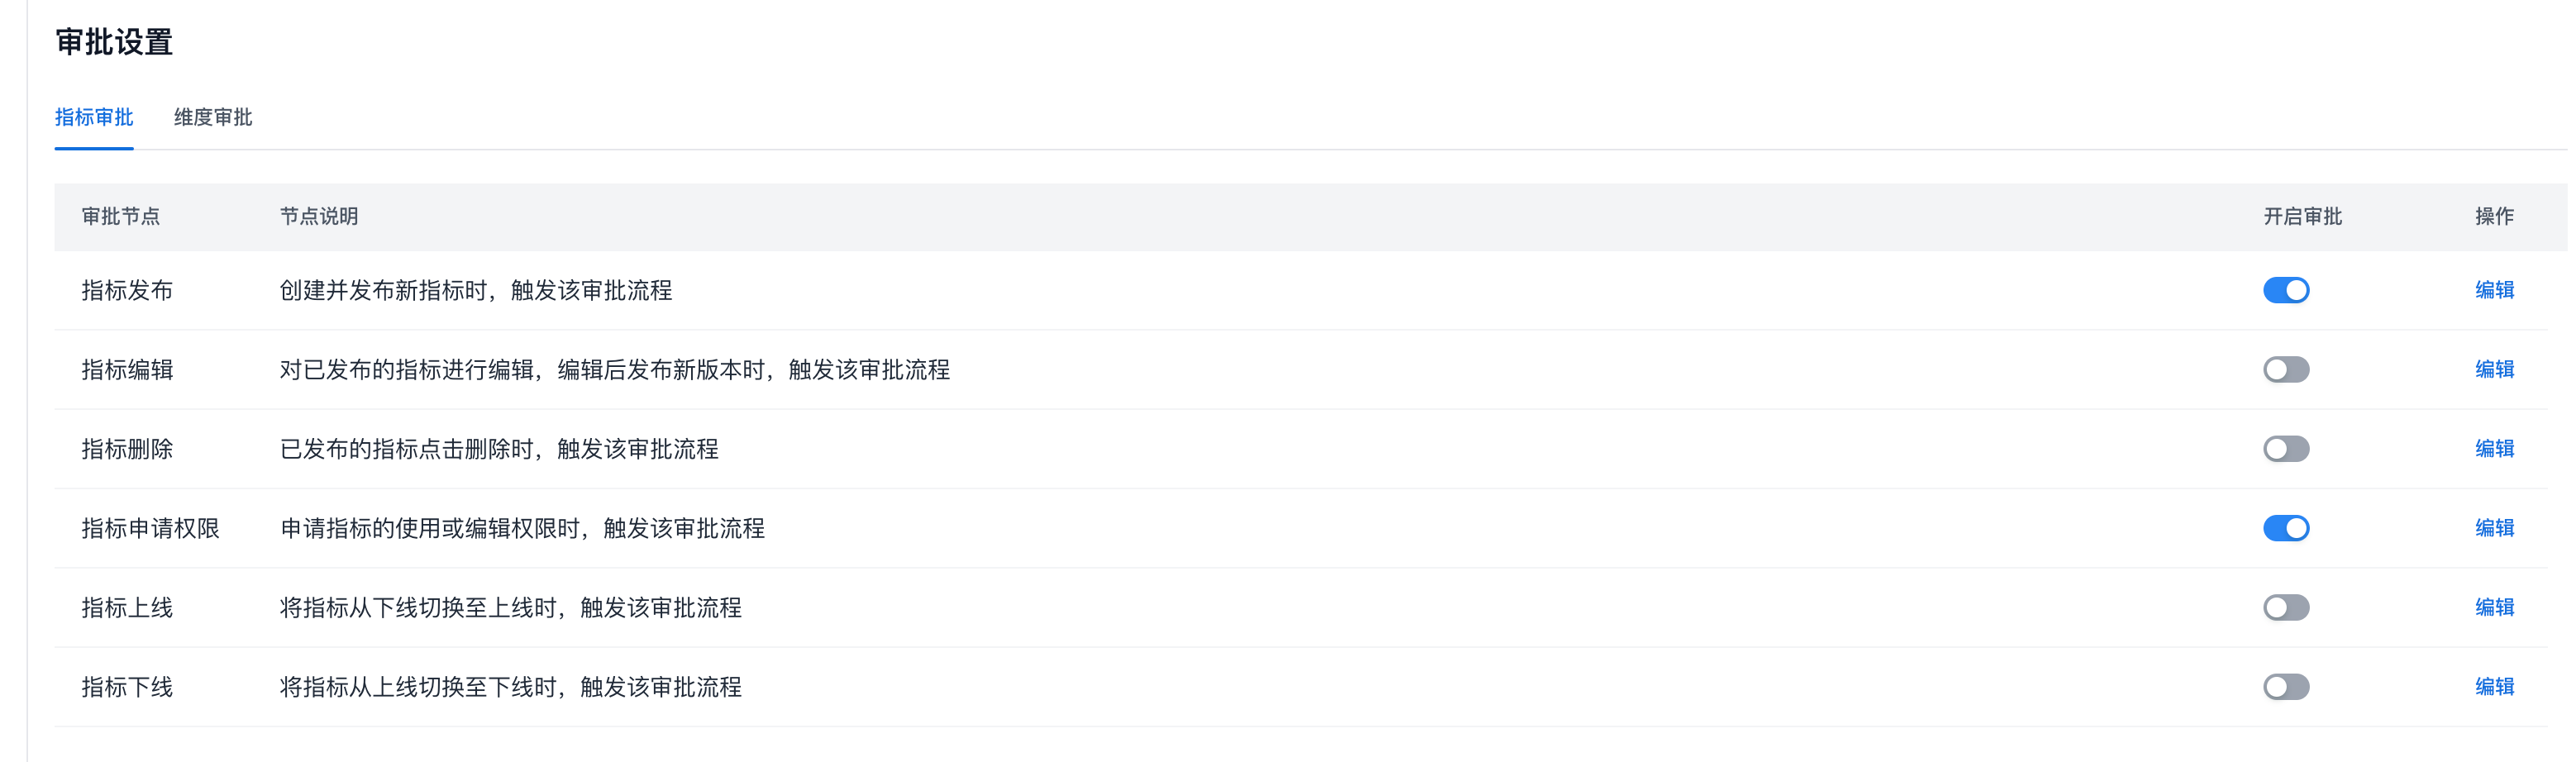Turn on the 指标删除 approval switch
The width and height of the screenshot is (2576, 762).
coord(2286,449)
